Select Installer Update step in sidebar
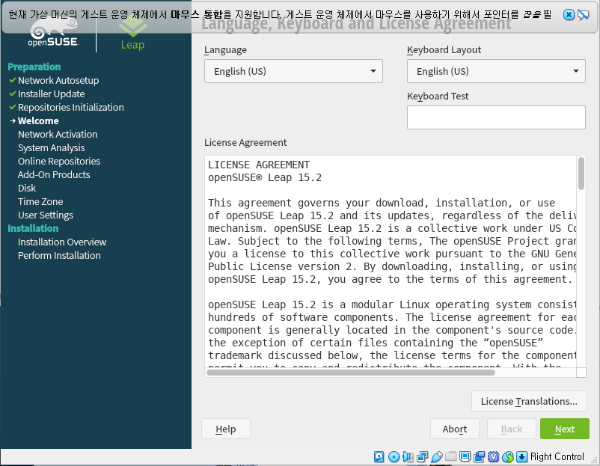 click(51, 94)
